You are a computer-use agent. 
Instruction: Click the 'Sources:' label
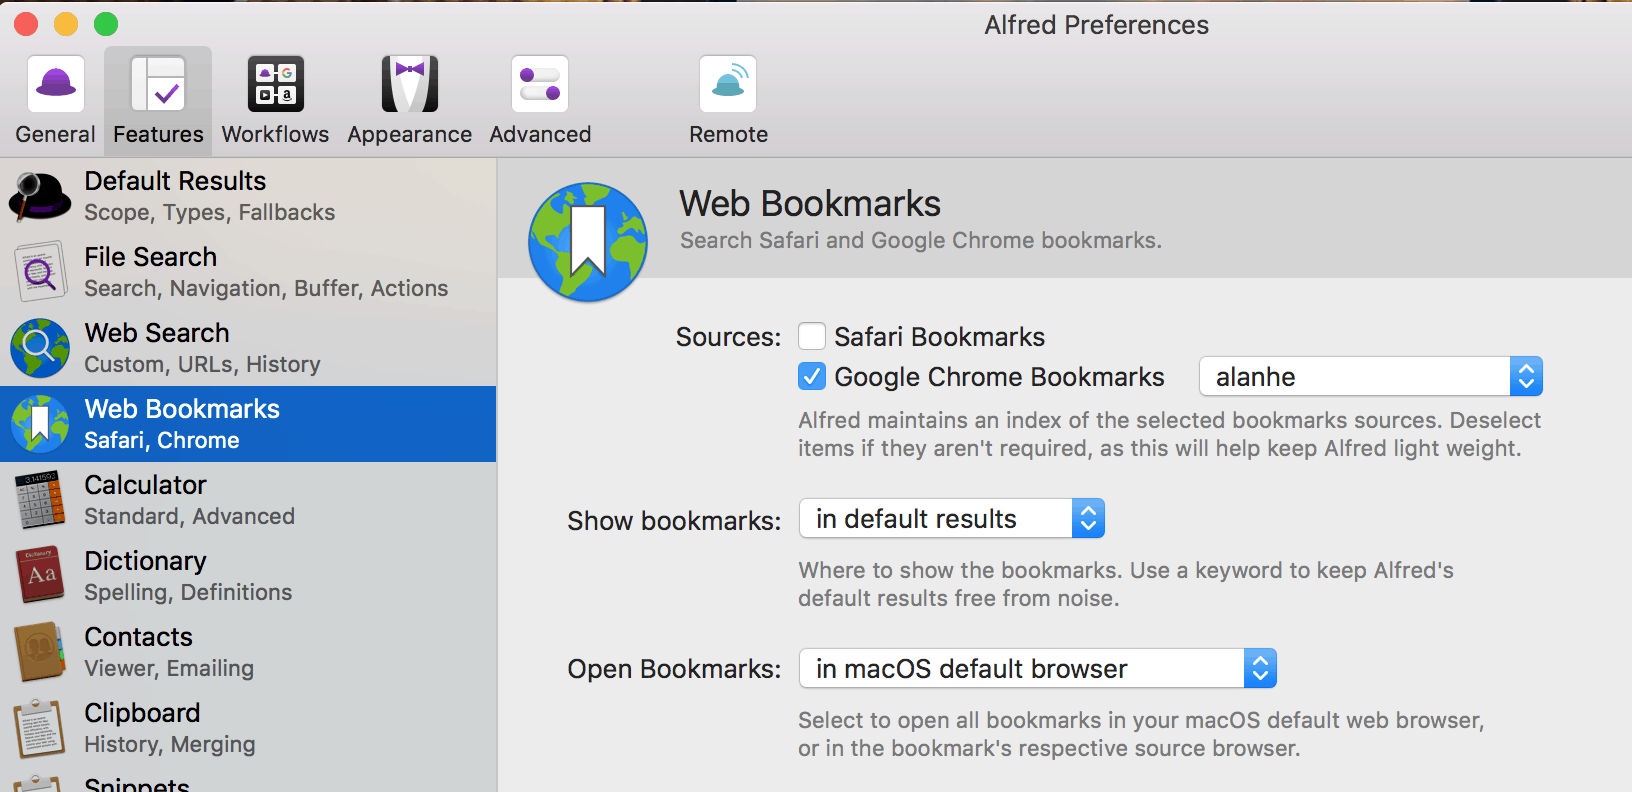pyautogui.click(x=728, y=337)
